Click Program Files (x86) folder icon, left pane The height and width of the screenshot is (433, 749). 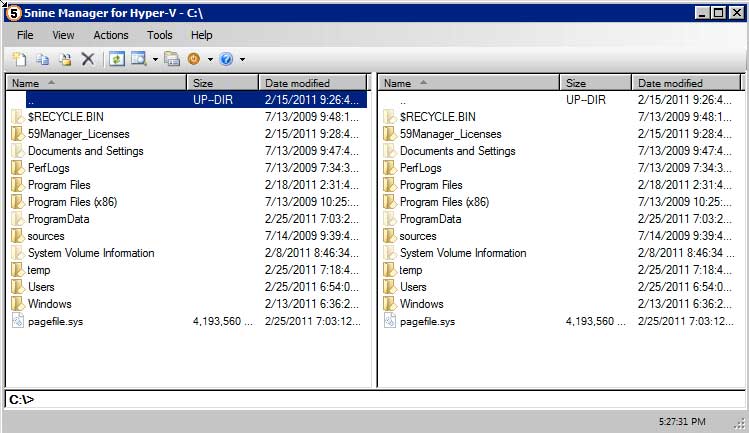pyautogui.click(x=17, y=202)
